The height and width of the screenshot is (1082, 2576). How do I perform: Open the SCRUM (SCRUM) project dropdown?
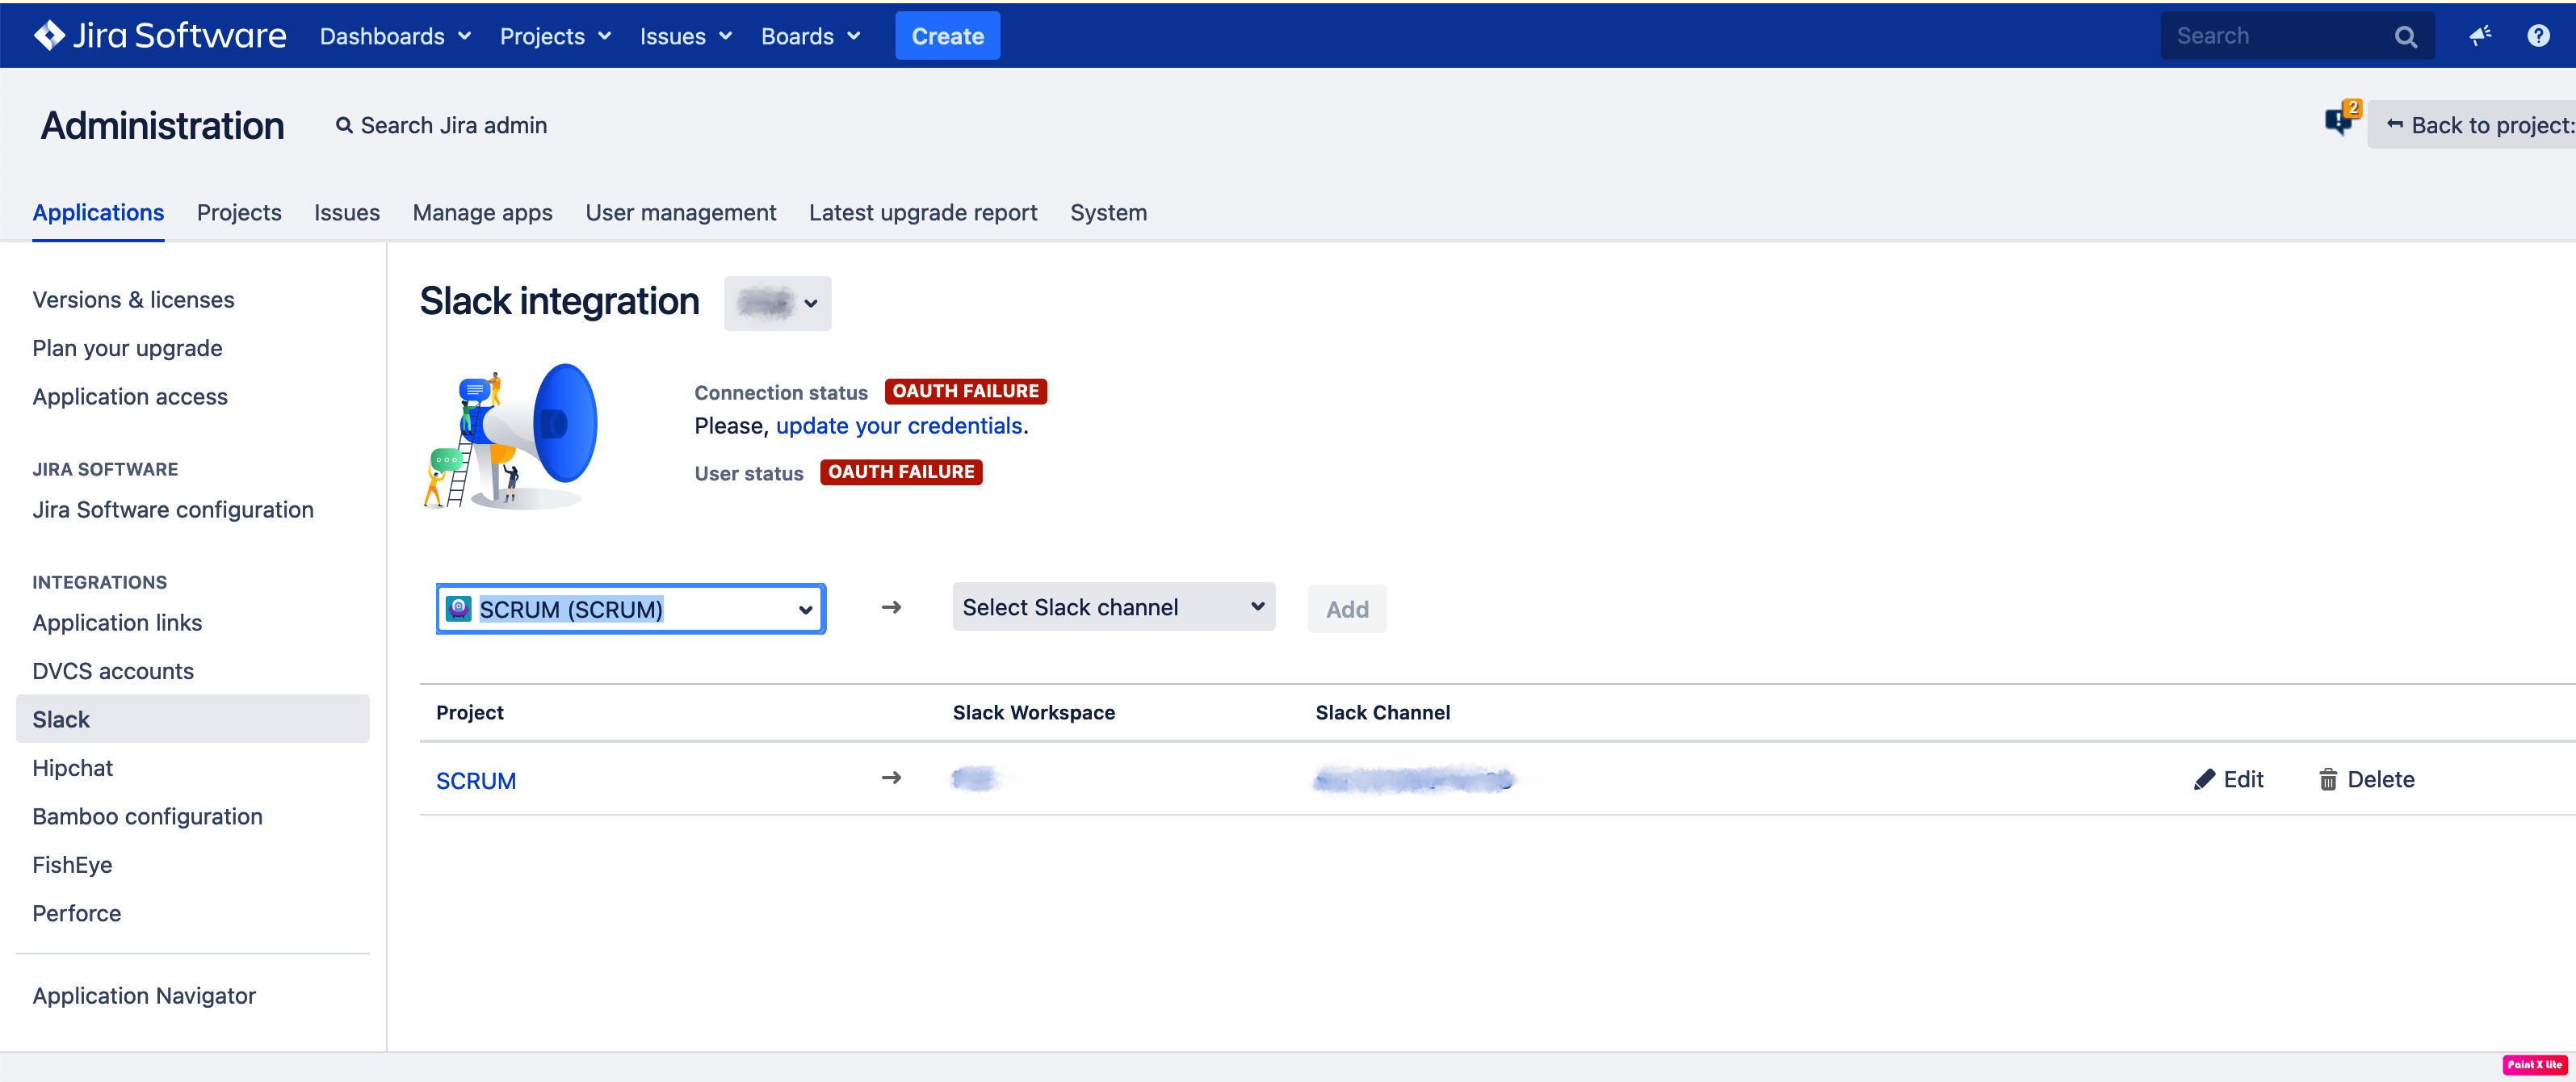click(x=630, y=609)
